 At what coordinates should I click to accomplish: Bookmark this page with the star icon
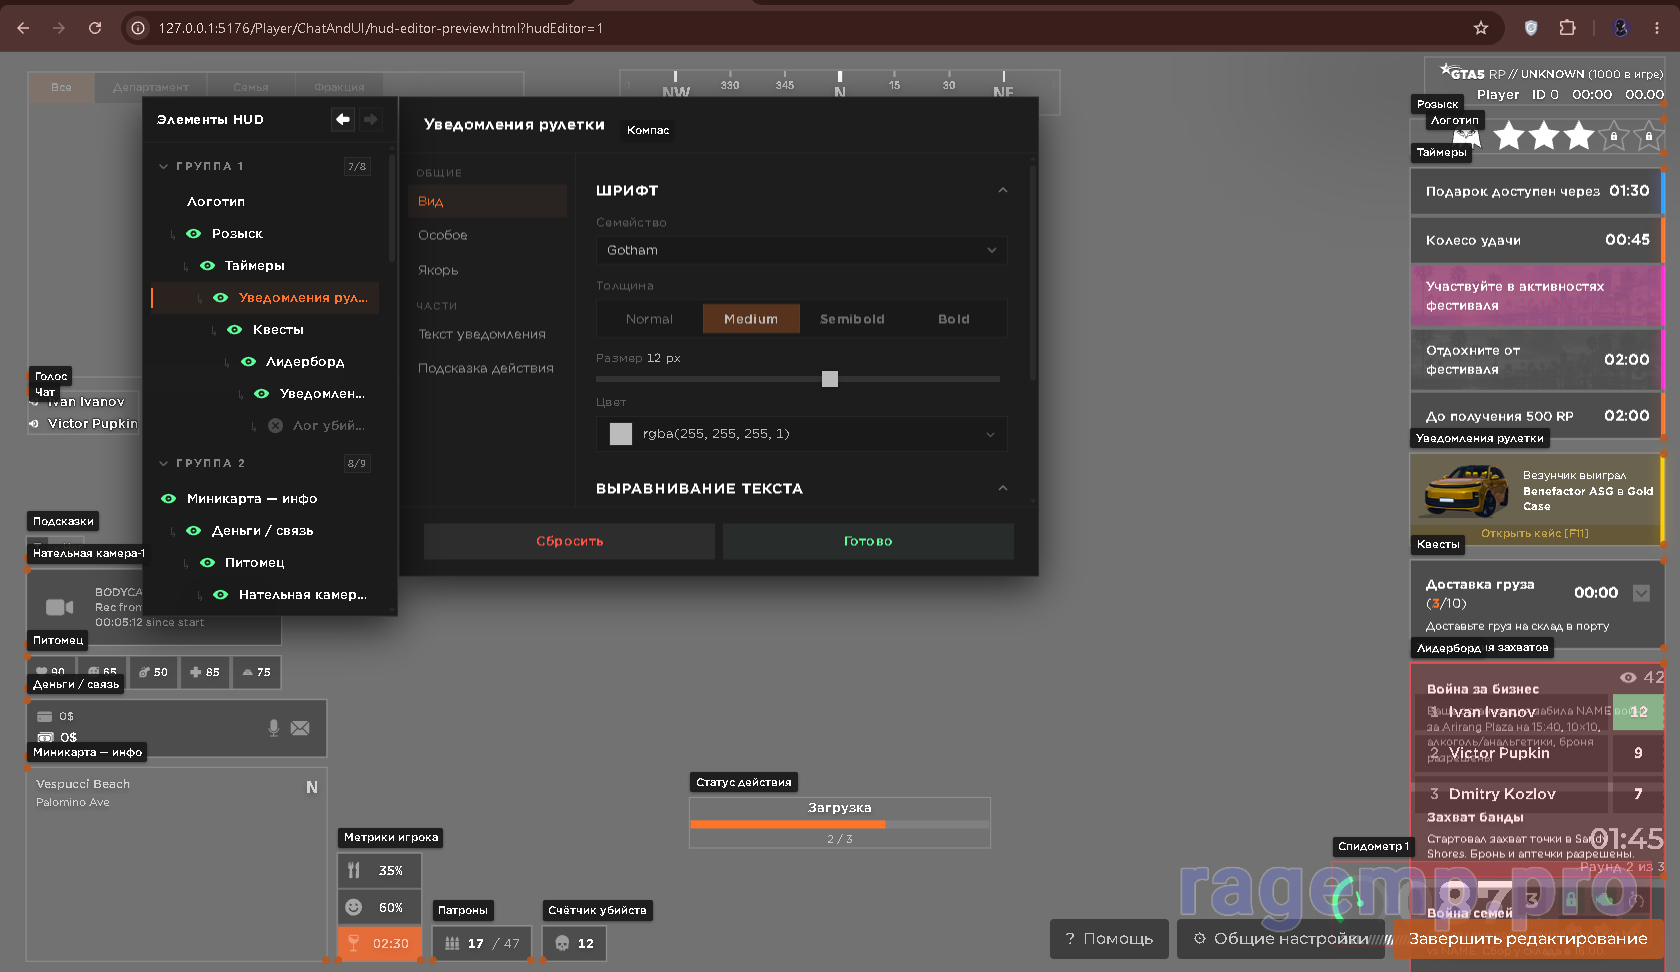click(x=1481, y=28)
